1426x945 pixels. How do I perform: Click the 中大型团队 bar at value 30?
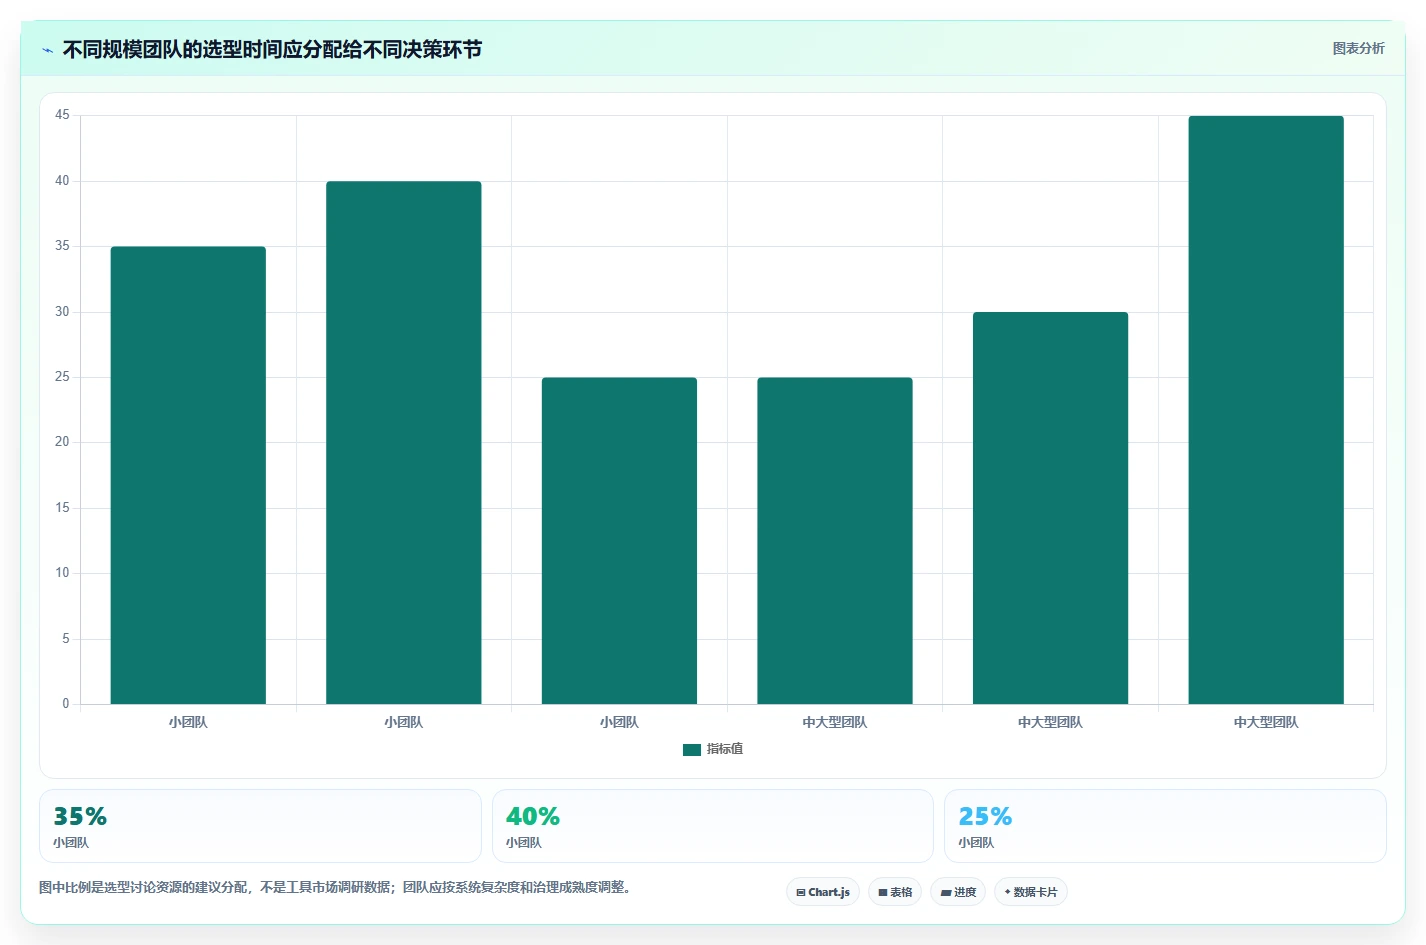pyautogui.click(x=1050, y=508)
